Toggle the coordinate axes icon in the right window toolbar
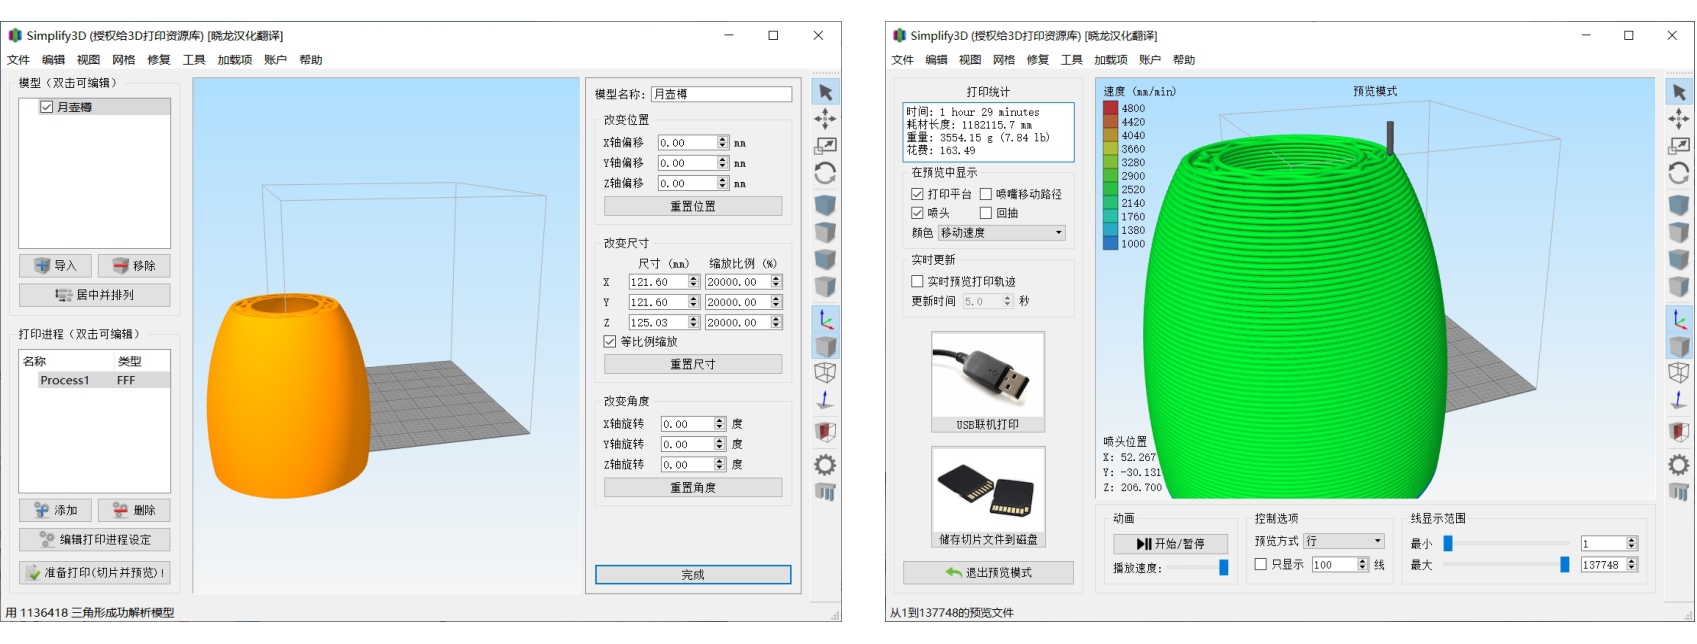 pyautogui.click(x=1679, y=319)
